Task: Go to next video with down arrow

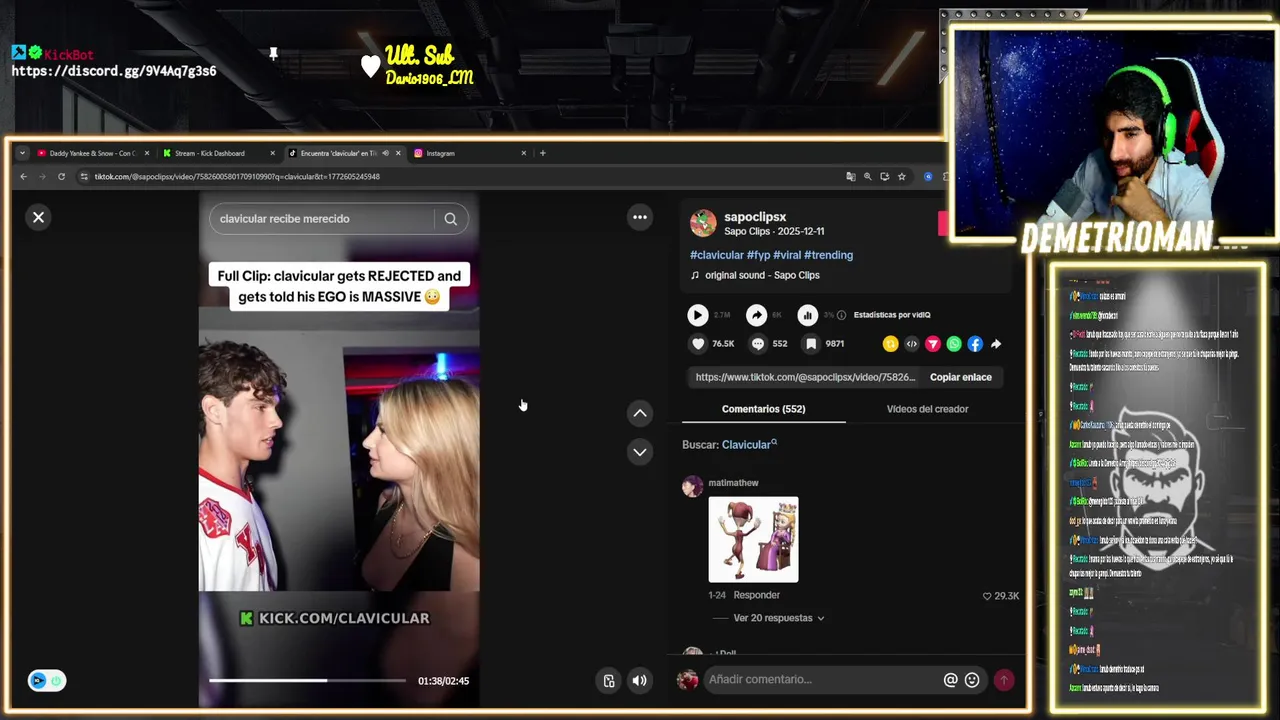Action: (640, 452)
